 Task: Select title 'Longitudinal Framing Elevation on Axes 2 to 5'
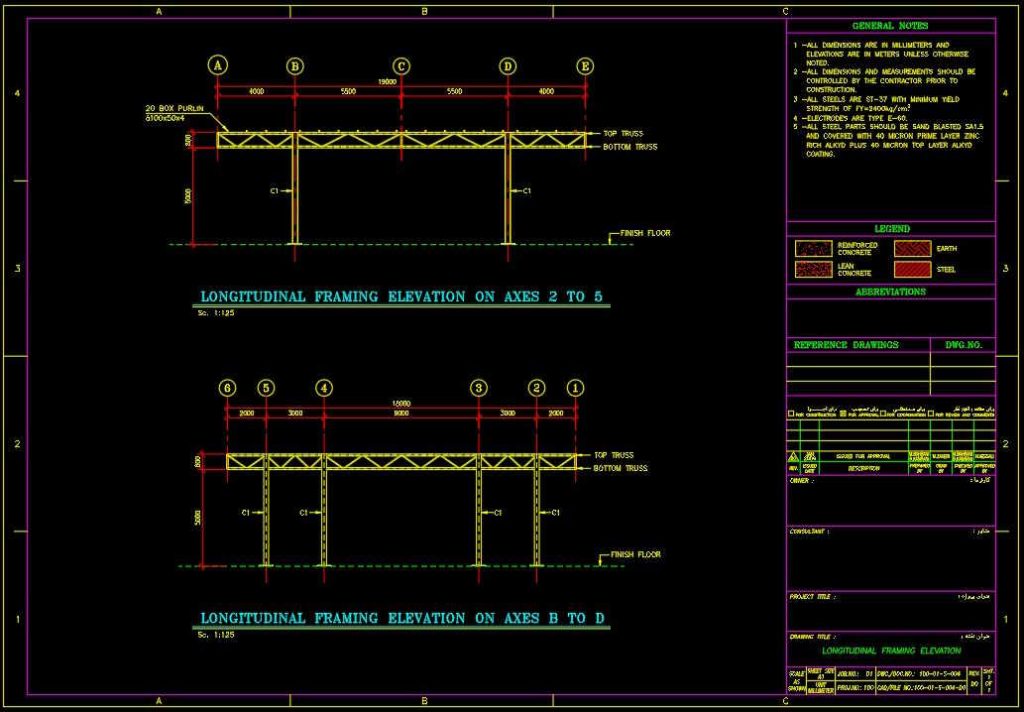click(405, 297)
